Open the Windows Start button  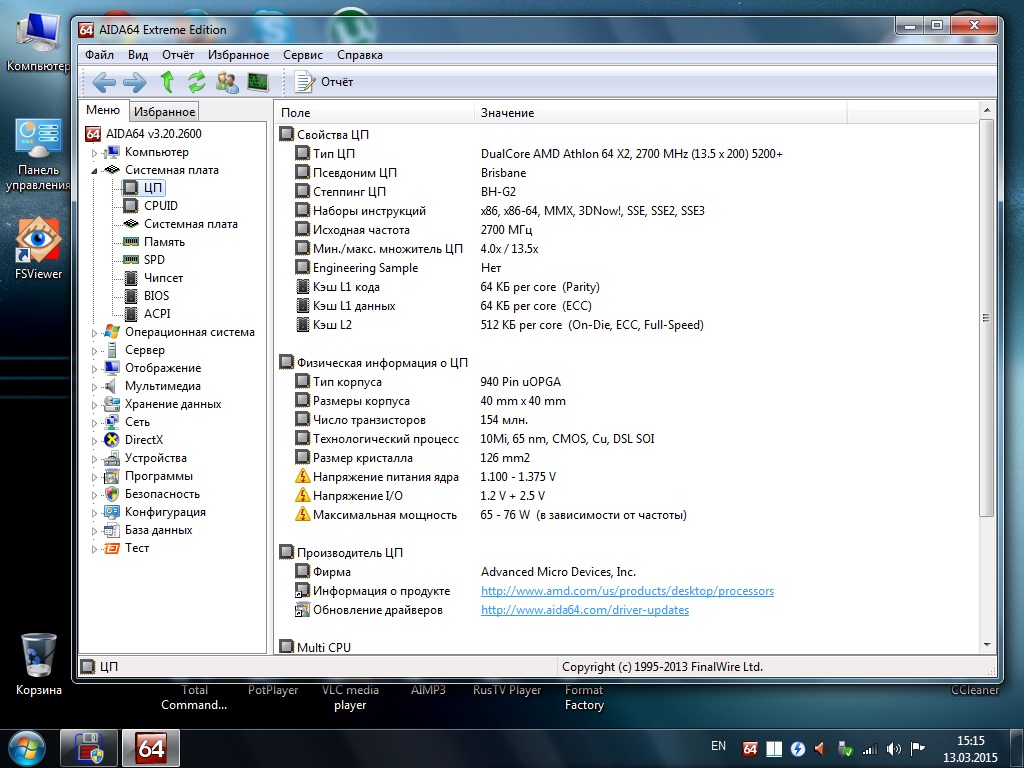pos(25,748)
